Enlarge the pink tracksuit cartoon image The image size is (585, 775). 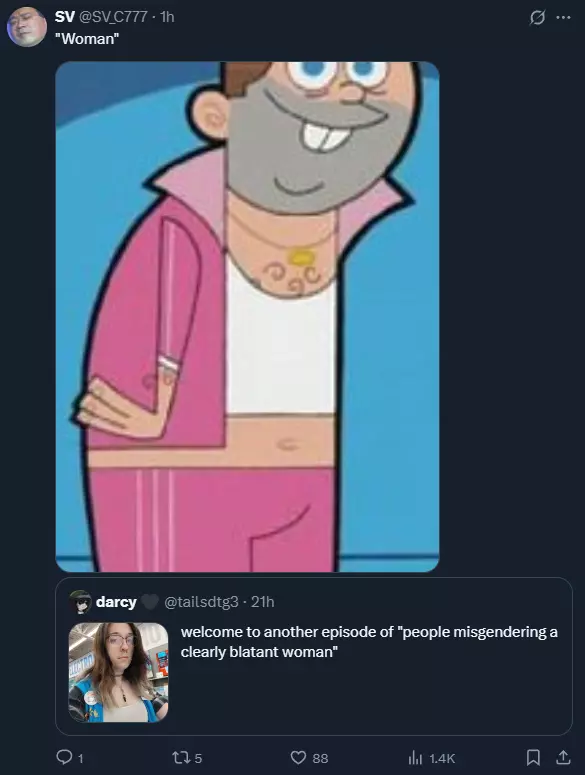[x=247, y=316]
